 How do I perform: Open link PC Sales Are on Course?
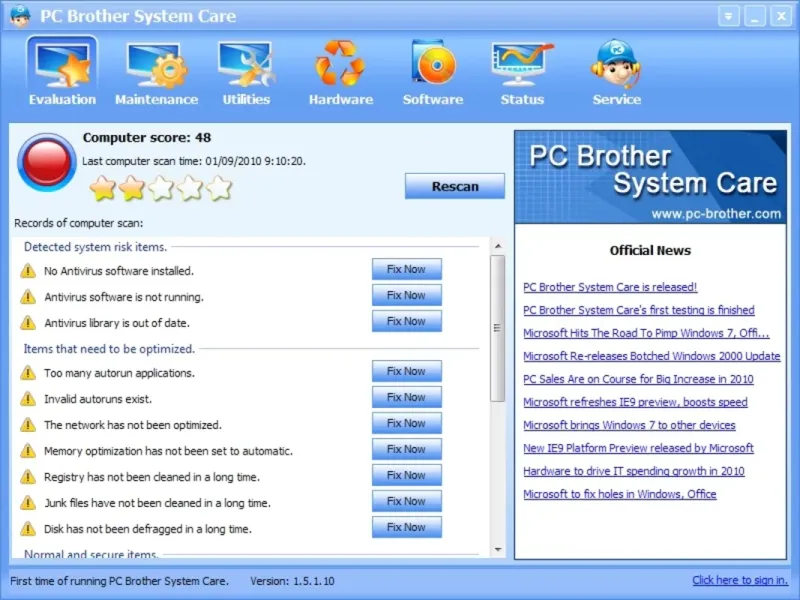point(638,379)
